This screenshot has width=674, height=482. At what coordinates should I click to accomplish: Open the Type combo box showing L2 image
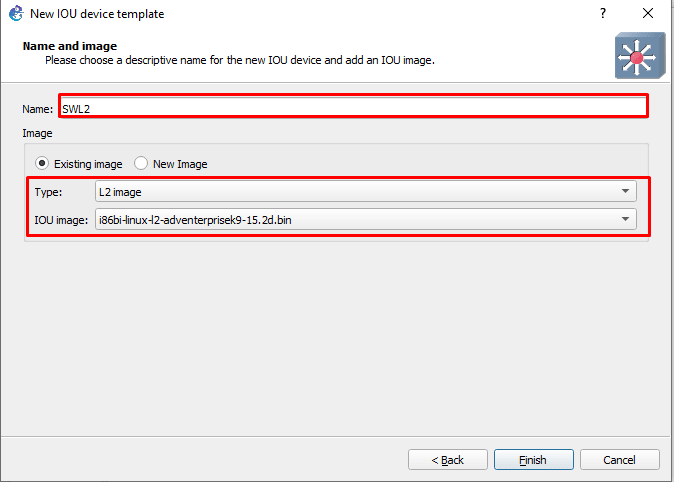coord(365,191)
